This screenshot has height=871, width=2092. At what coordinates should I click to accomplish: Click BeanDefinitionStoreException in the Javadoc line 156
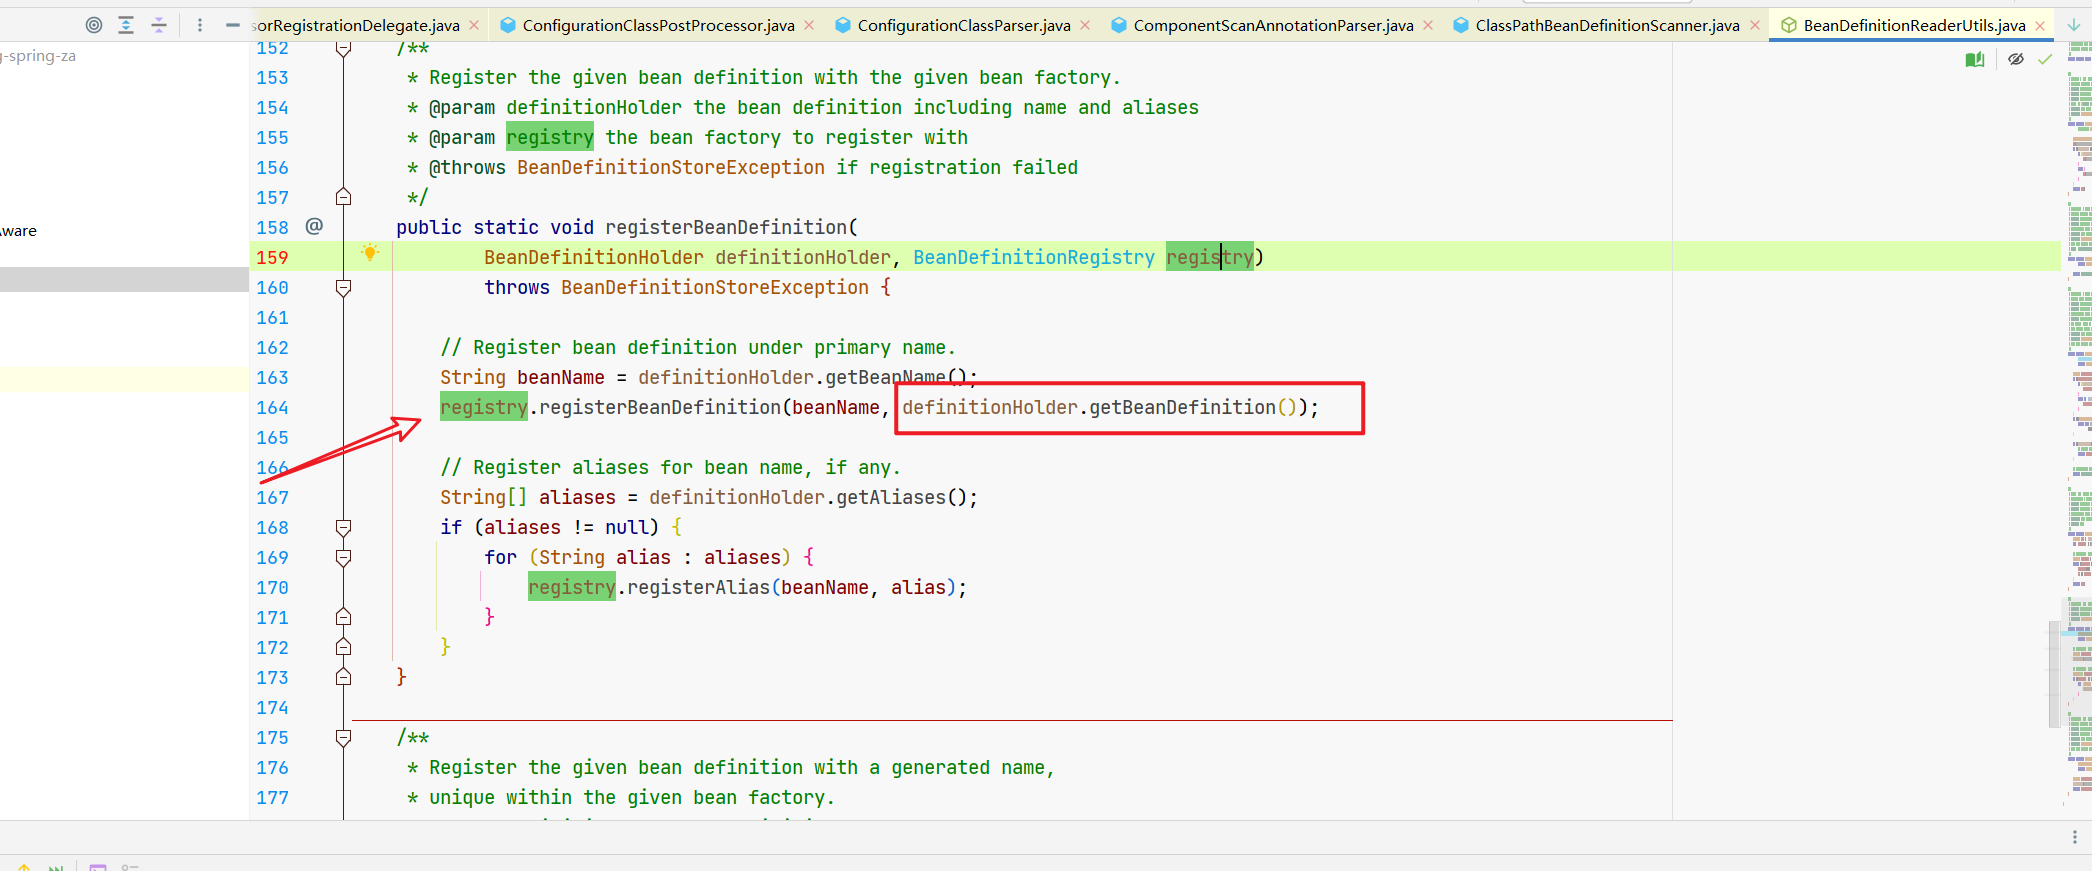coord(671,167)
